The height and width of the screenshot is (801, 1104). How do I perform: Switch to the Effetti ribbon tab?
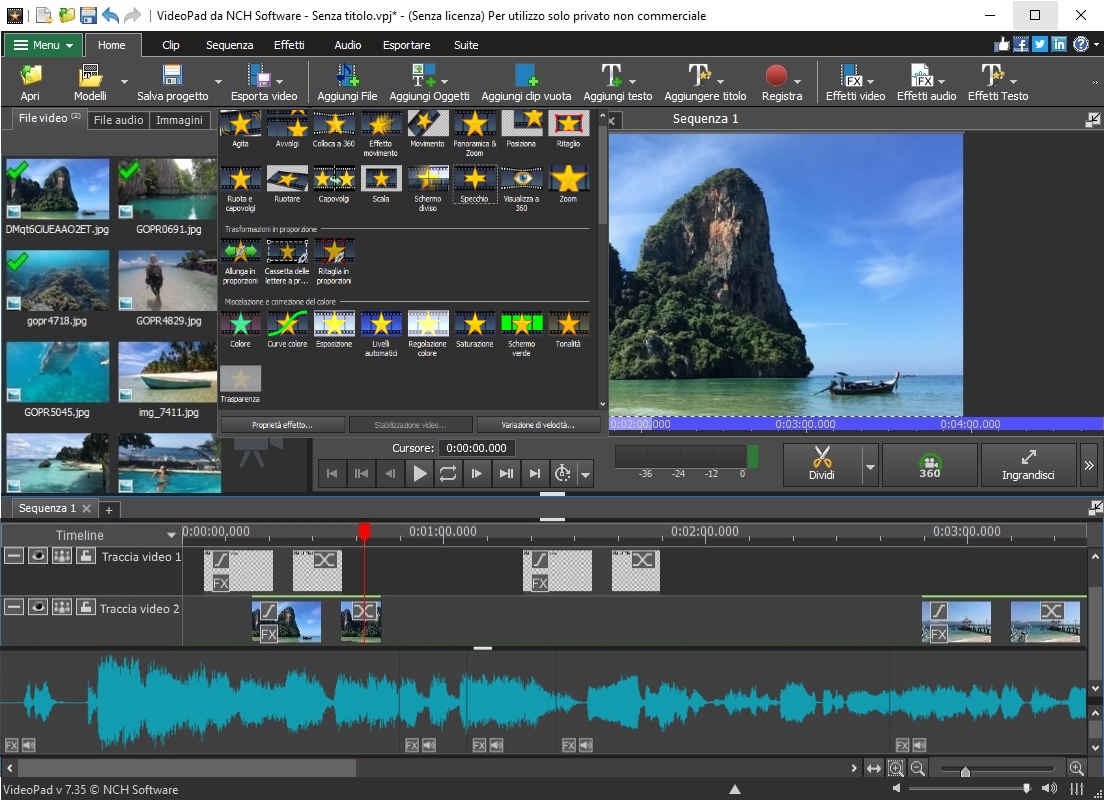tap(289, 45)
